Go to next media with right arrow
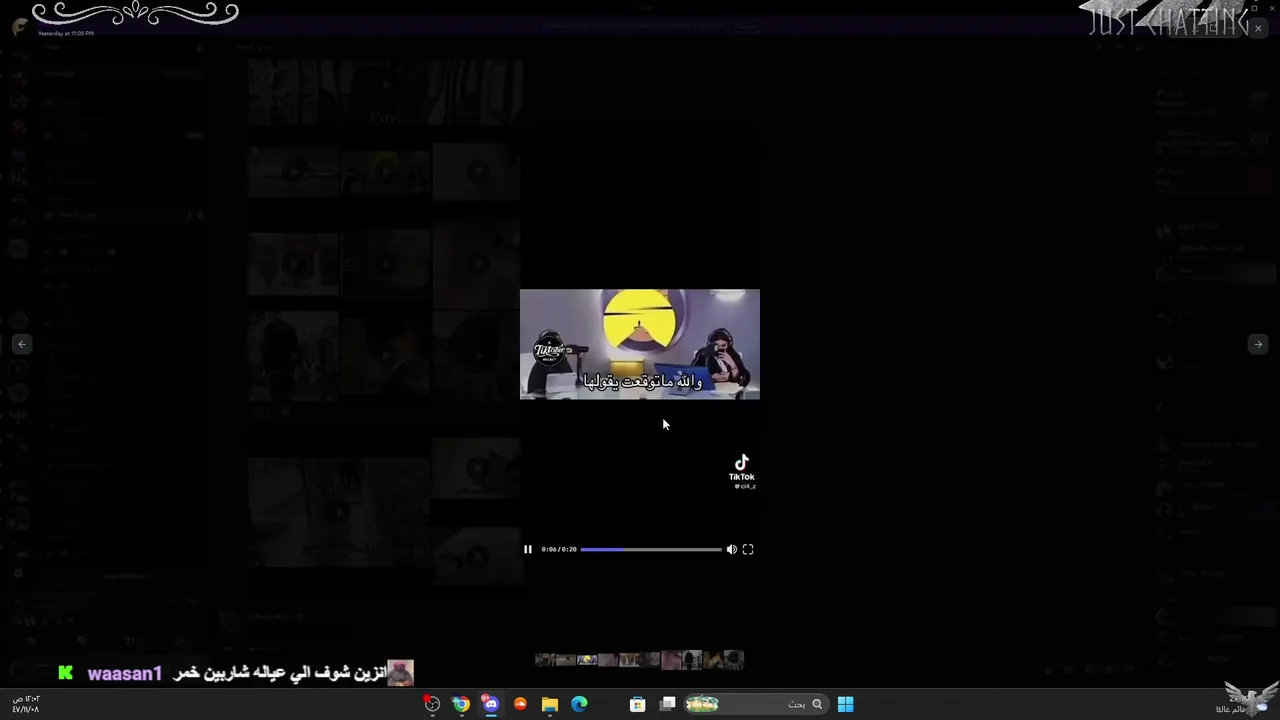 1258,344
